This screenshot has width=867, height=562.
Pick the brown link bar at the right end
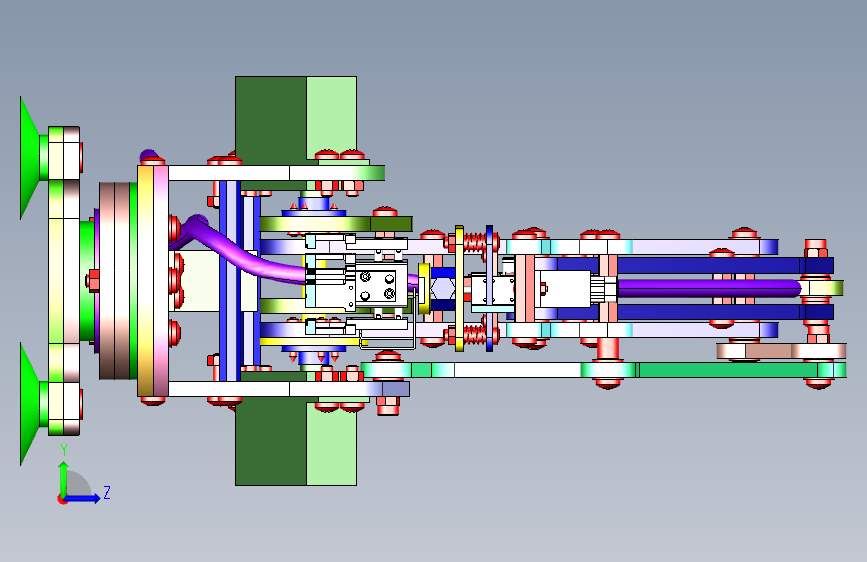tap(781, 351)
